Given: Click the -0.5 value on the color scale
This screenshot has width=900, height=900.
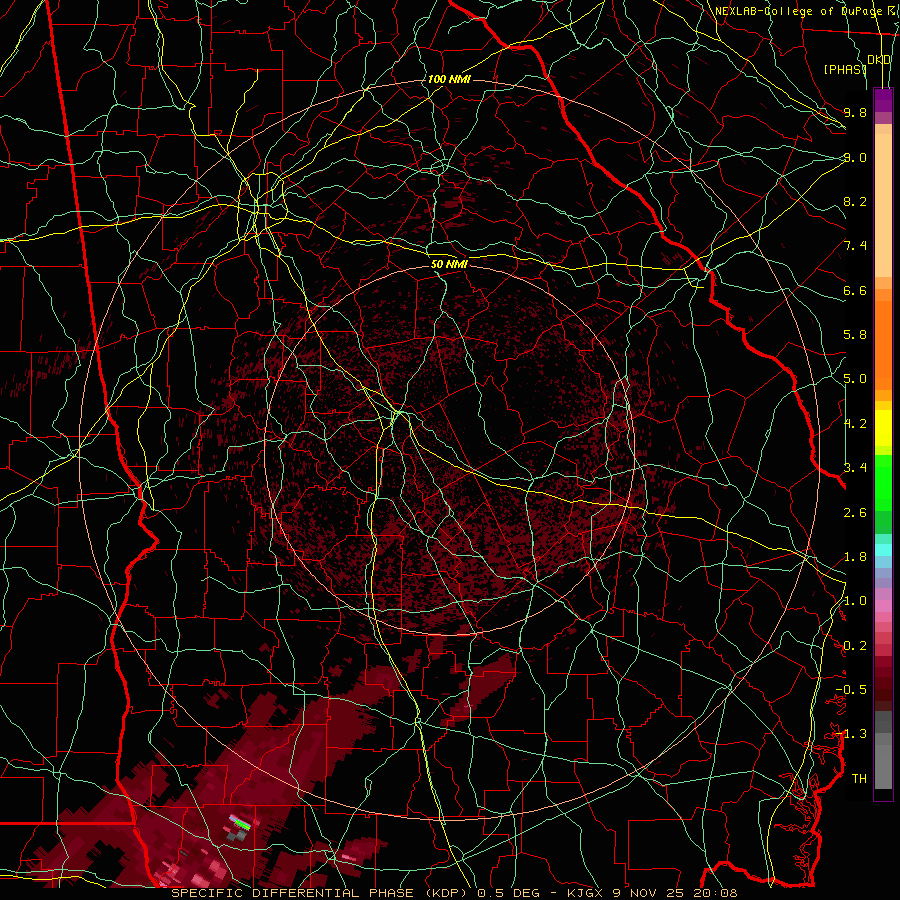Looking at the screenshot, I should pos(851,690).
